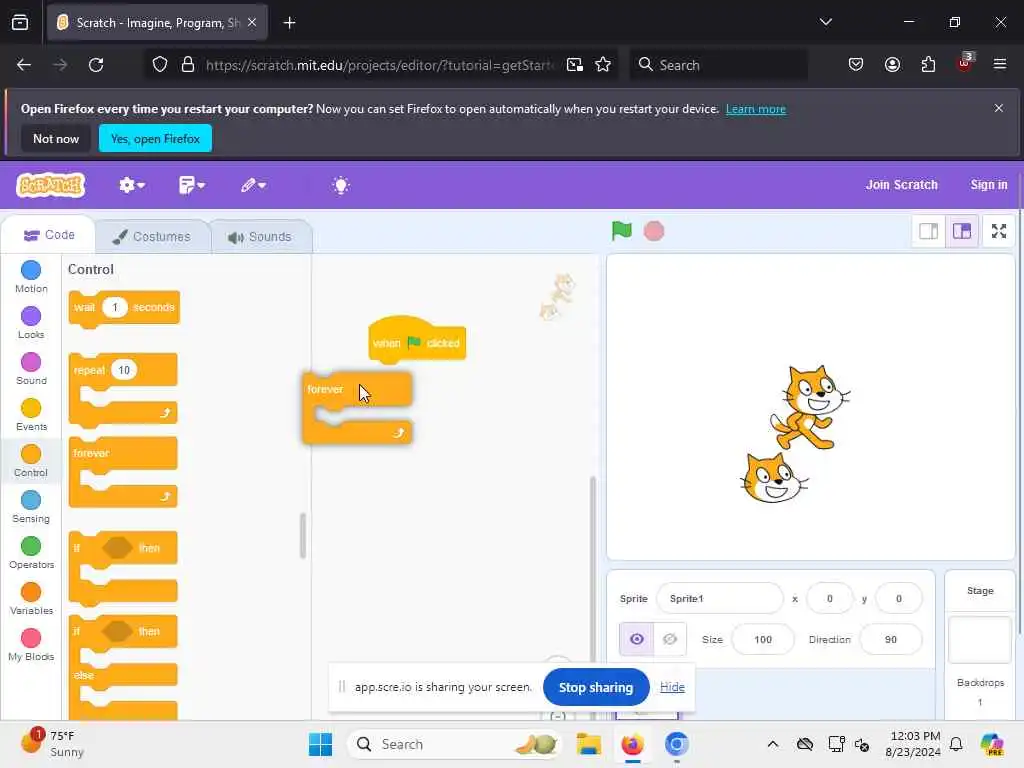Screen dimensions: 1024x768
Task: Open Windows Start menu
Action: [320, 744]
